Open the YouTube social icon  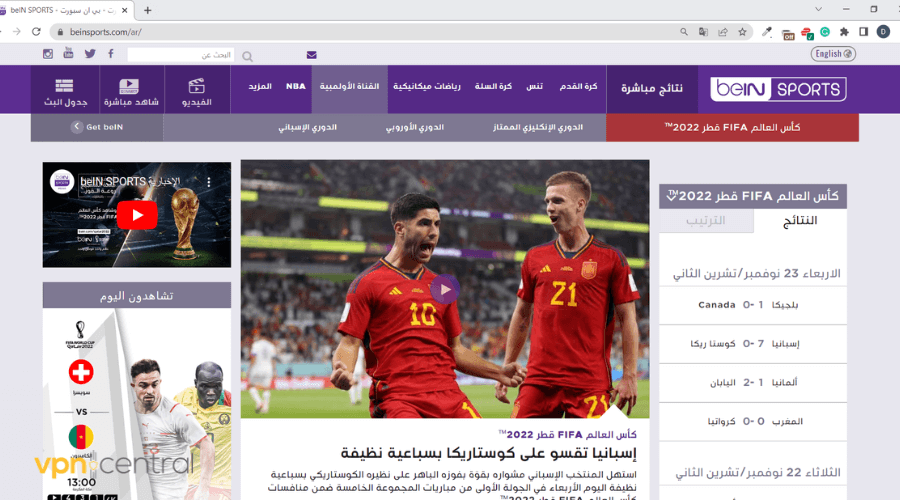tap(68, 53)
